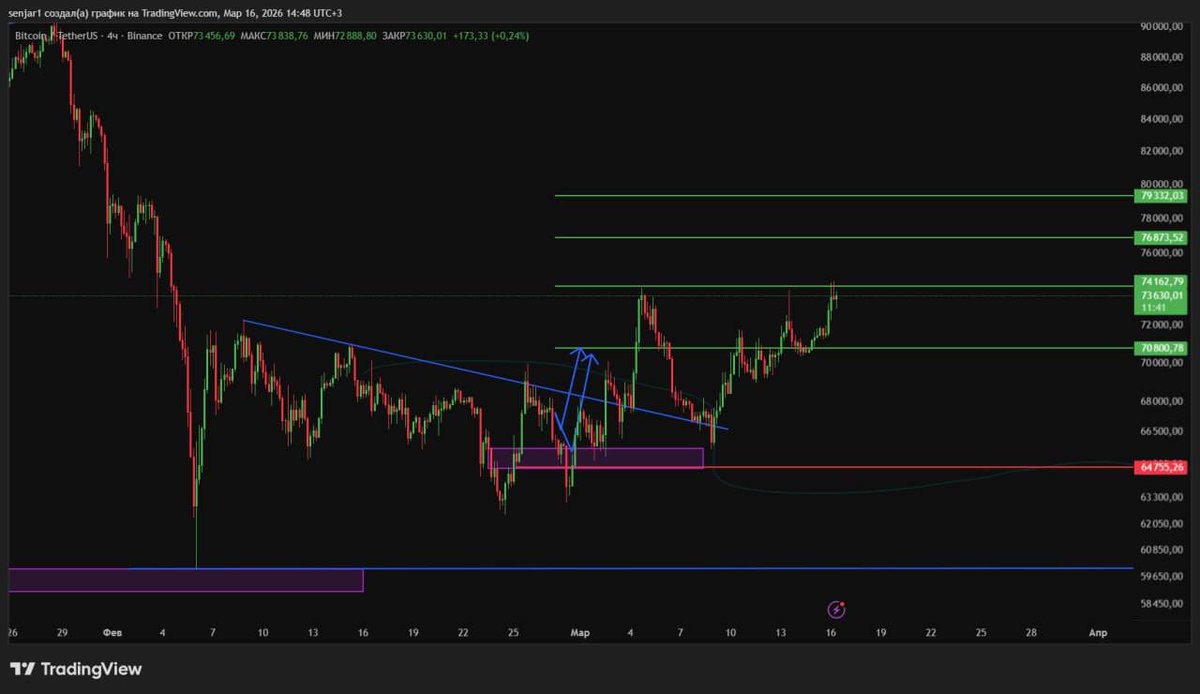
Task: Select the pink rectangle zone near 65000
Action: click(596, 457)
